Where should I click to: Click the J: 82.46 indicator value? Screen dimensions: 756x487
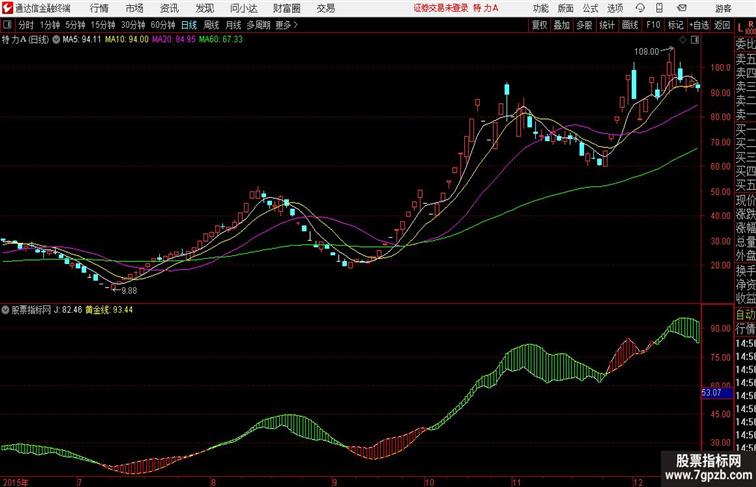pyautogui.click(x=68, y=310)
